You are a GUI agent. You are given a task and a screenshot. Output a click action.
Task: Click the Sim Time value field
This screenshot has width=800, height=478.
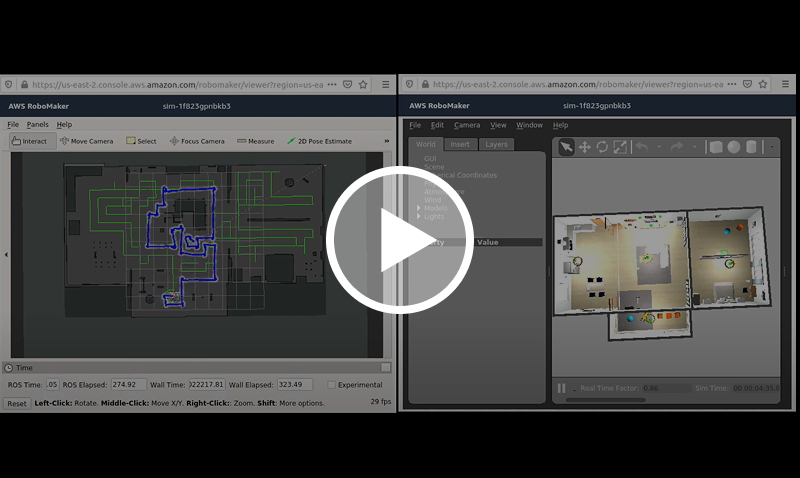point(756,388)
